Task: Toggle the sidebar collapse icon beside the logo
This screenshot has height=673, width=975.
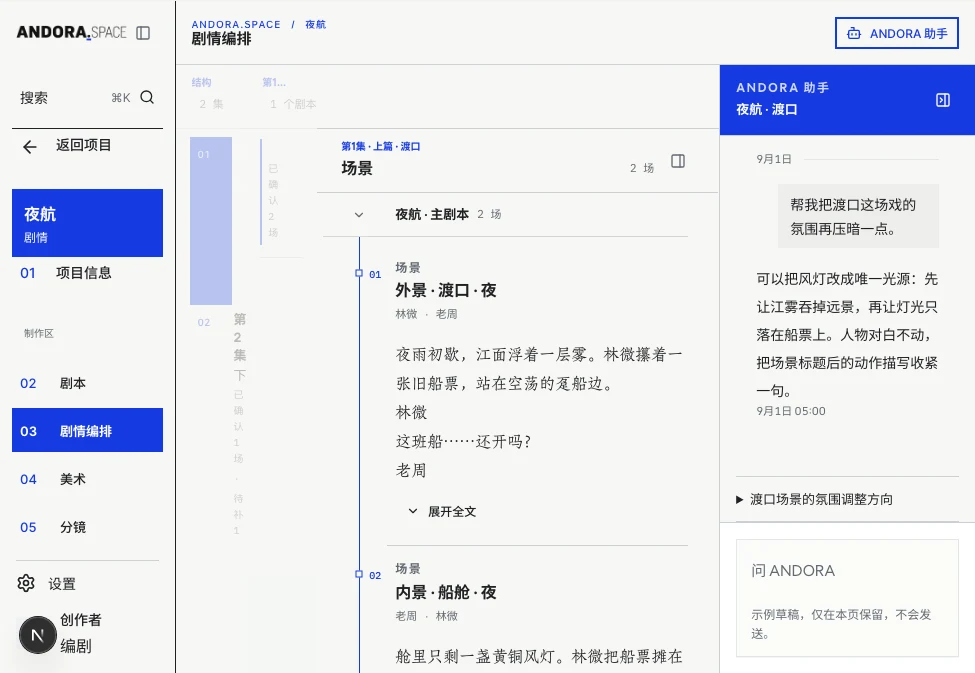Action: click(143, 33)
